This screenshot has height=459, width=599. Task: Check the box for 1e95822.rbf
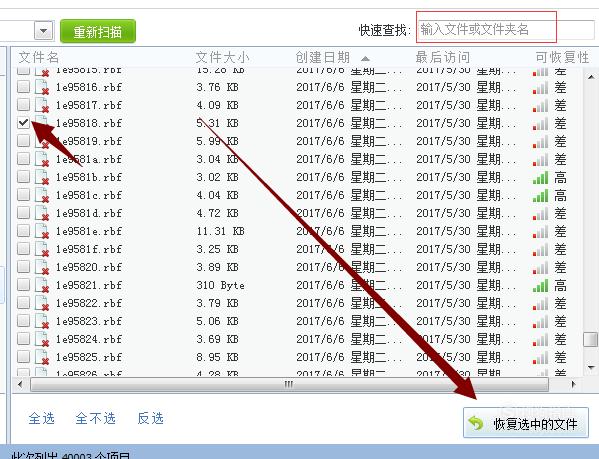pos(24,303)
